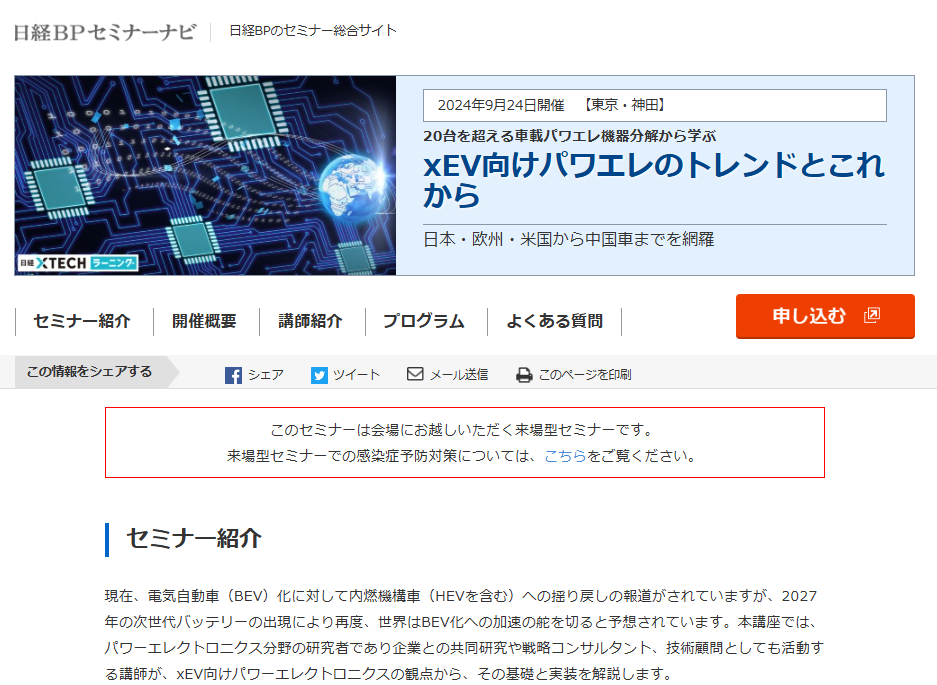Click the 日経BPセミナーナビ site logo
937x685 pixels.
pyautogui.click(x=105, y=32)
